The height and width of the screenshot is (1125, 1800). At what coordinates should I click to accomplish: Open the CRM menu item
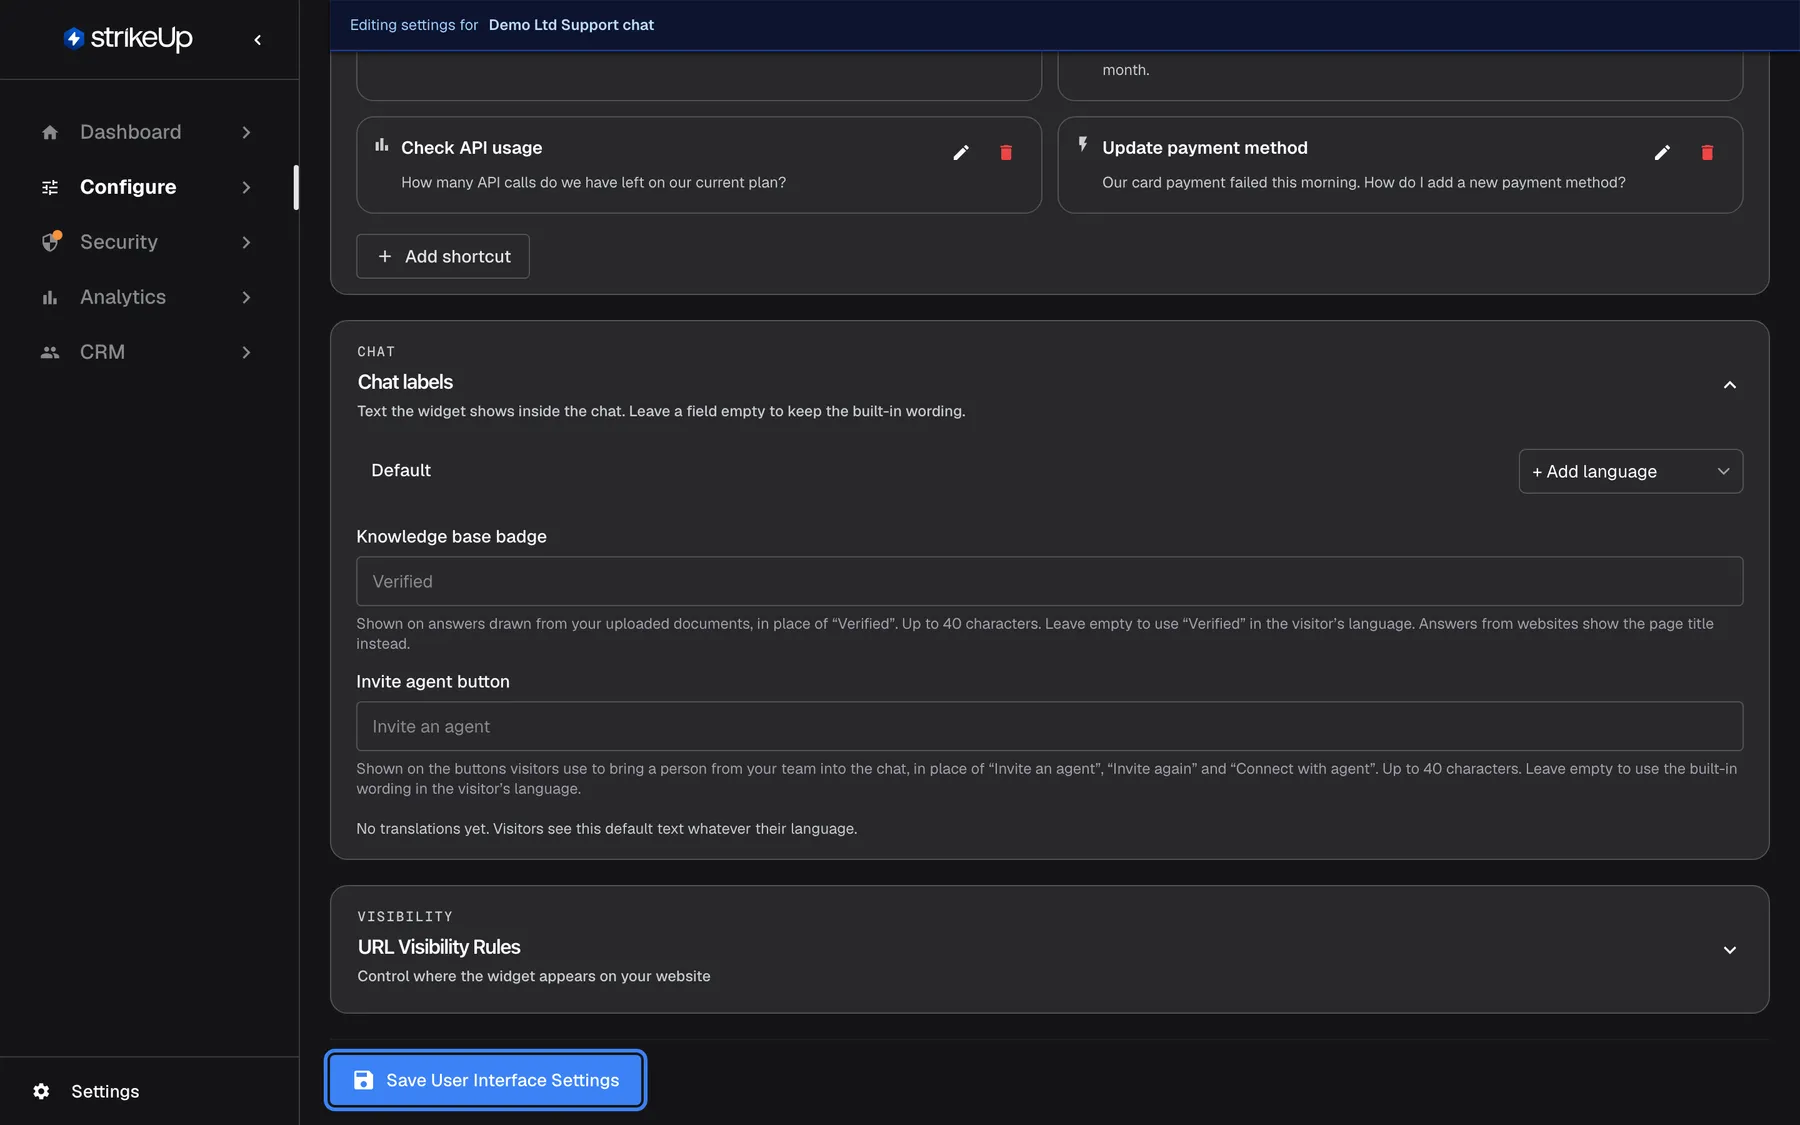[148, 352]
